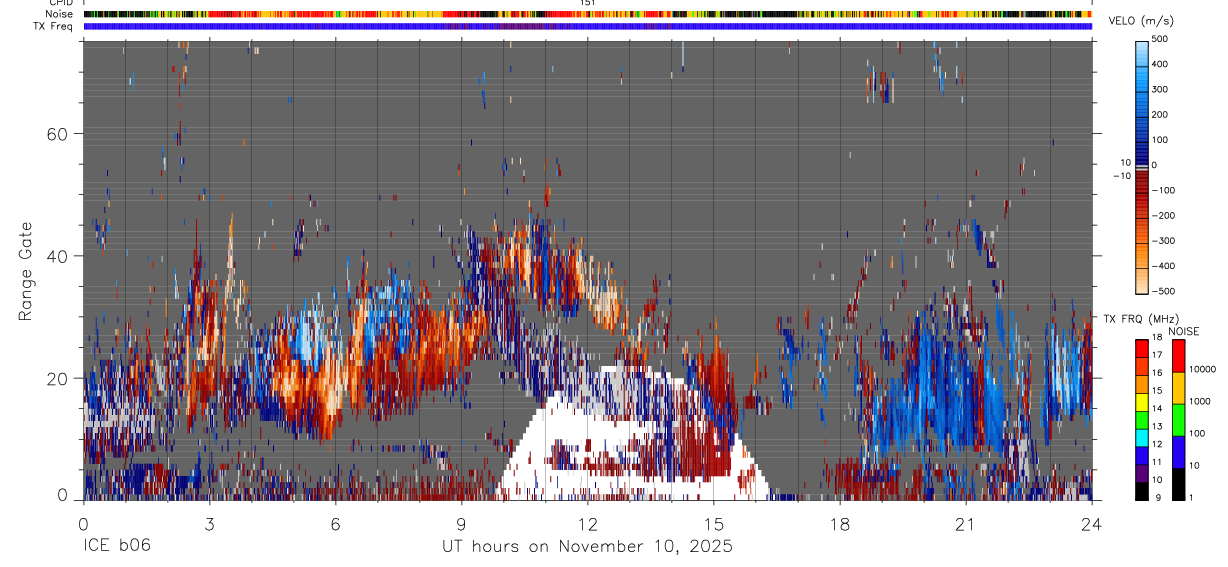Click the '17' label in the TX FRQ legend
The height and width of the screenshot is (567, 1228).
[1158, 356]
